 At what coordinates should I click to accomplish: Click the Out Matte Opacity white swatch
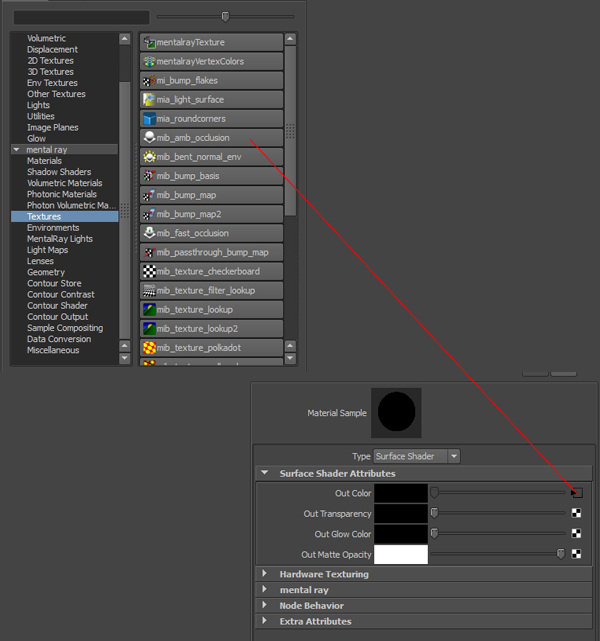tap(401, 554)
